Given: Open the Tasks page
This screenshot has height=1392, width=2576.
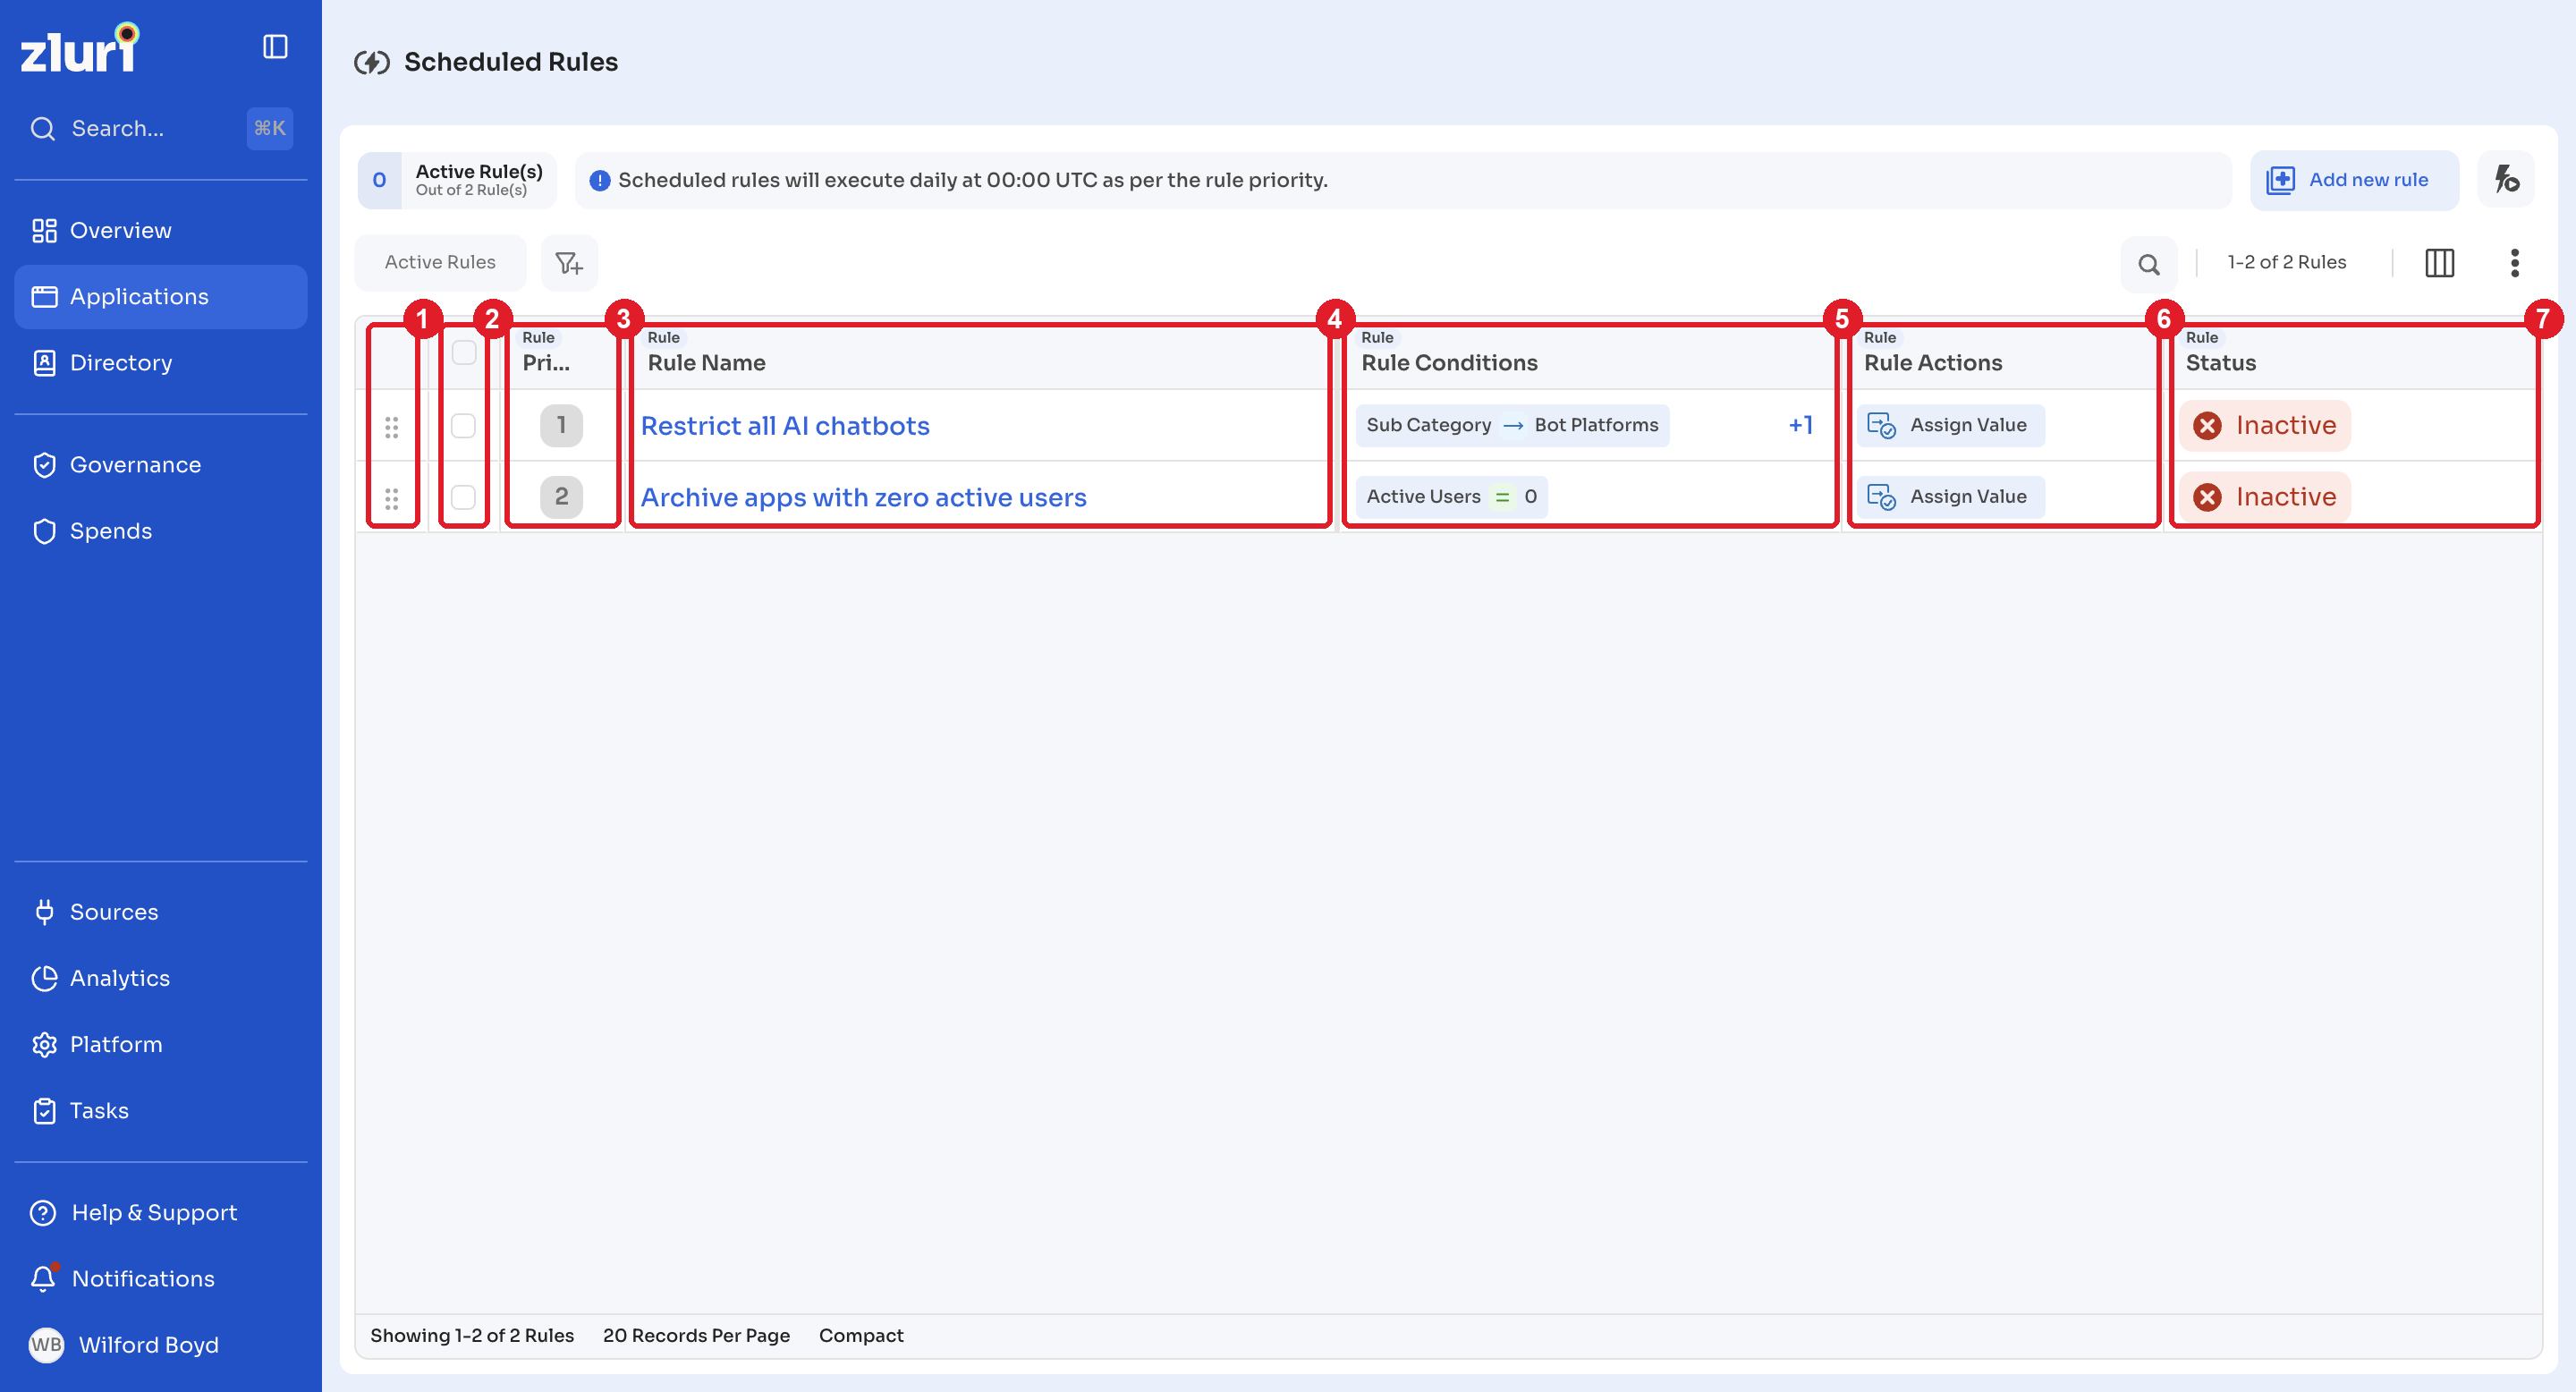Looking at the screenshot, I should tap(160, 1109).
